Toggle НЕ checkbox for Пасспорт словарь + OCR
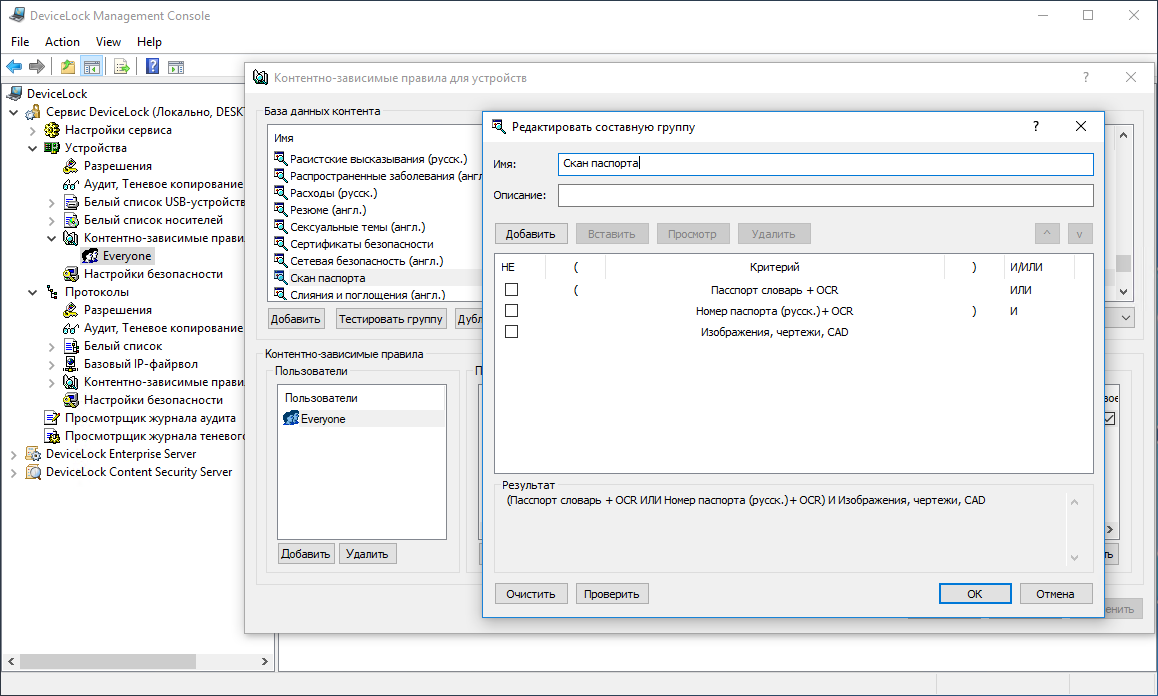The image size is (1158, 696). (x=511, y=290)
